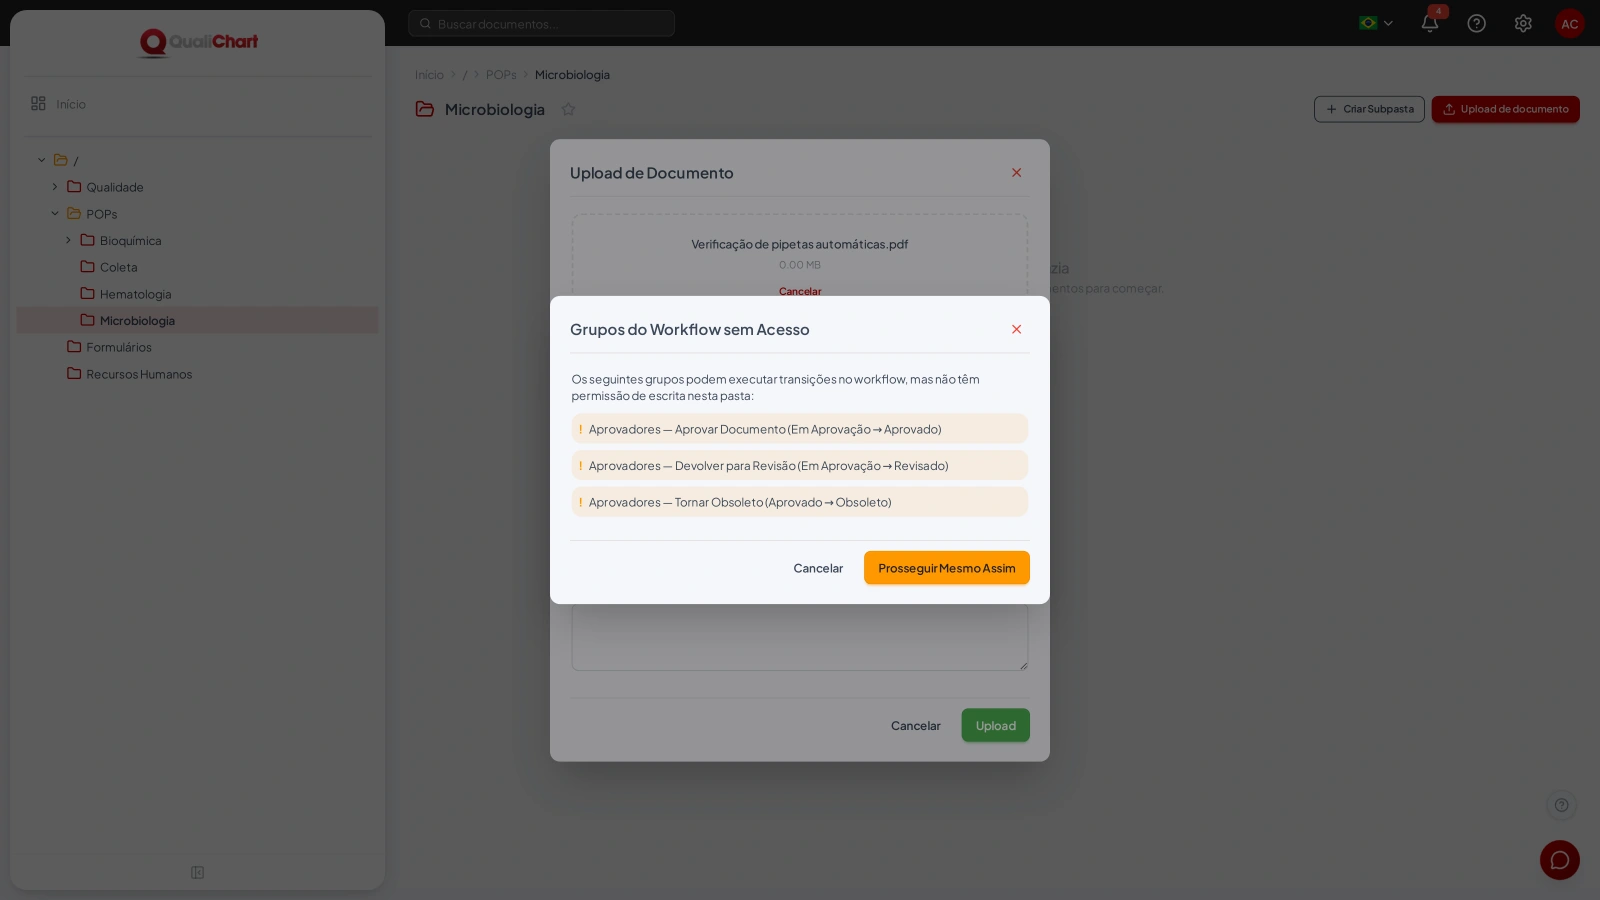The height and width of the screenshot is (900, 1600).
Task: Click the Tornar Obsoleto warning row
Action: pos(799,502)
